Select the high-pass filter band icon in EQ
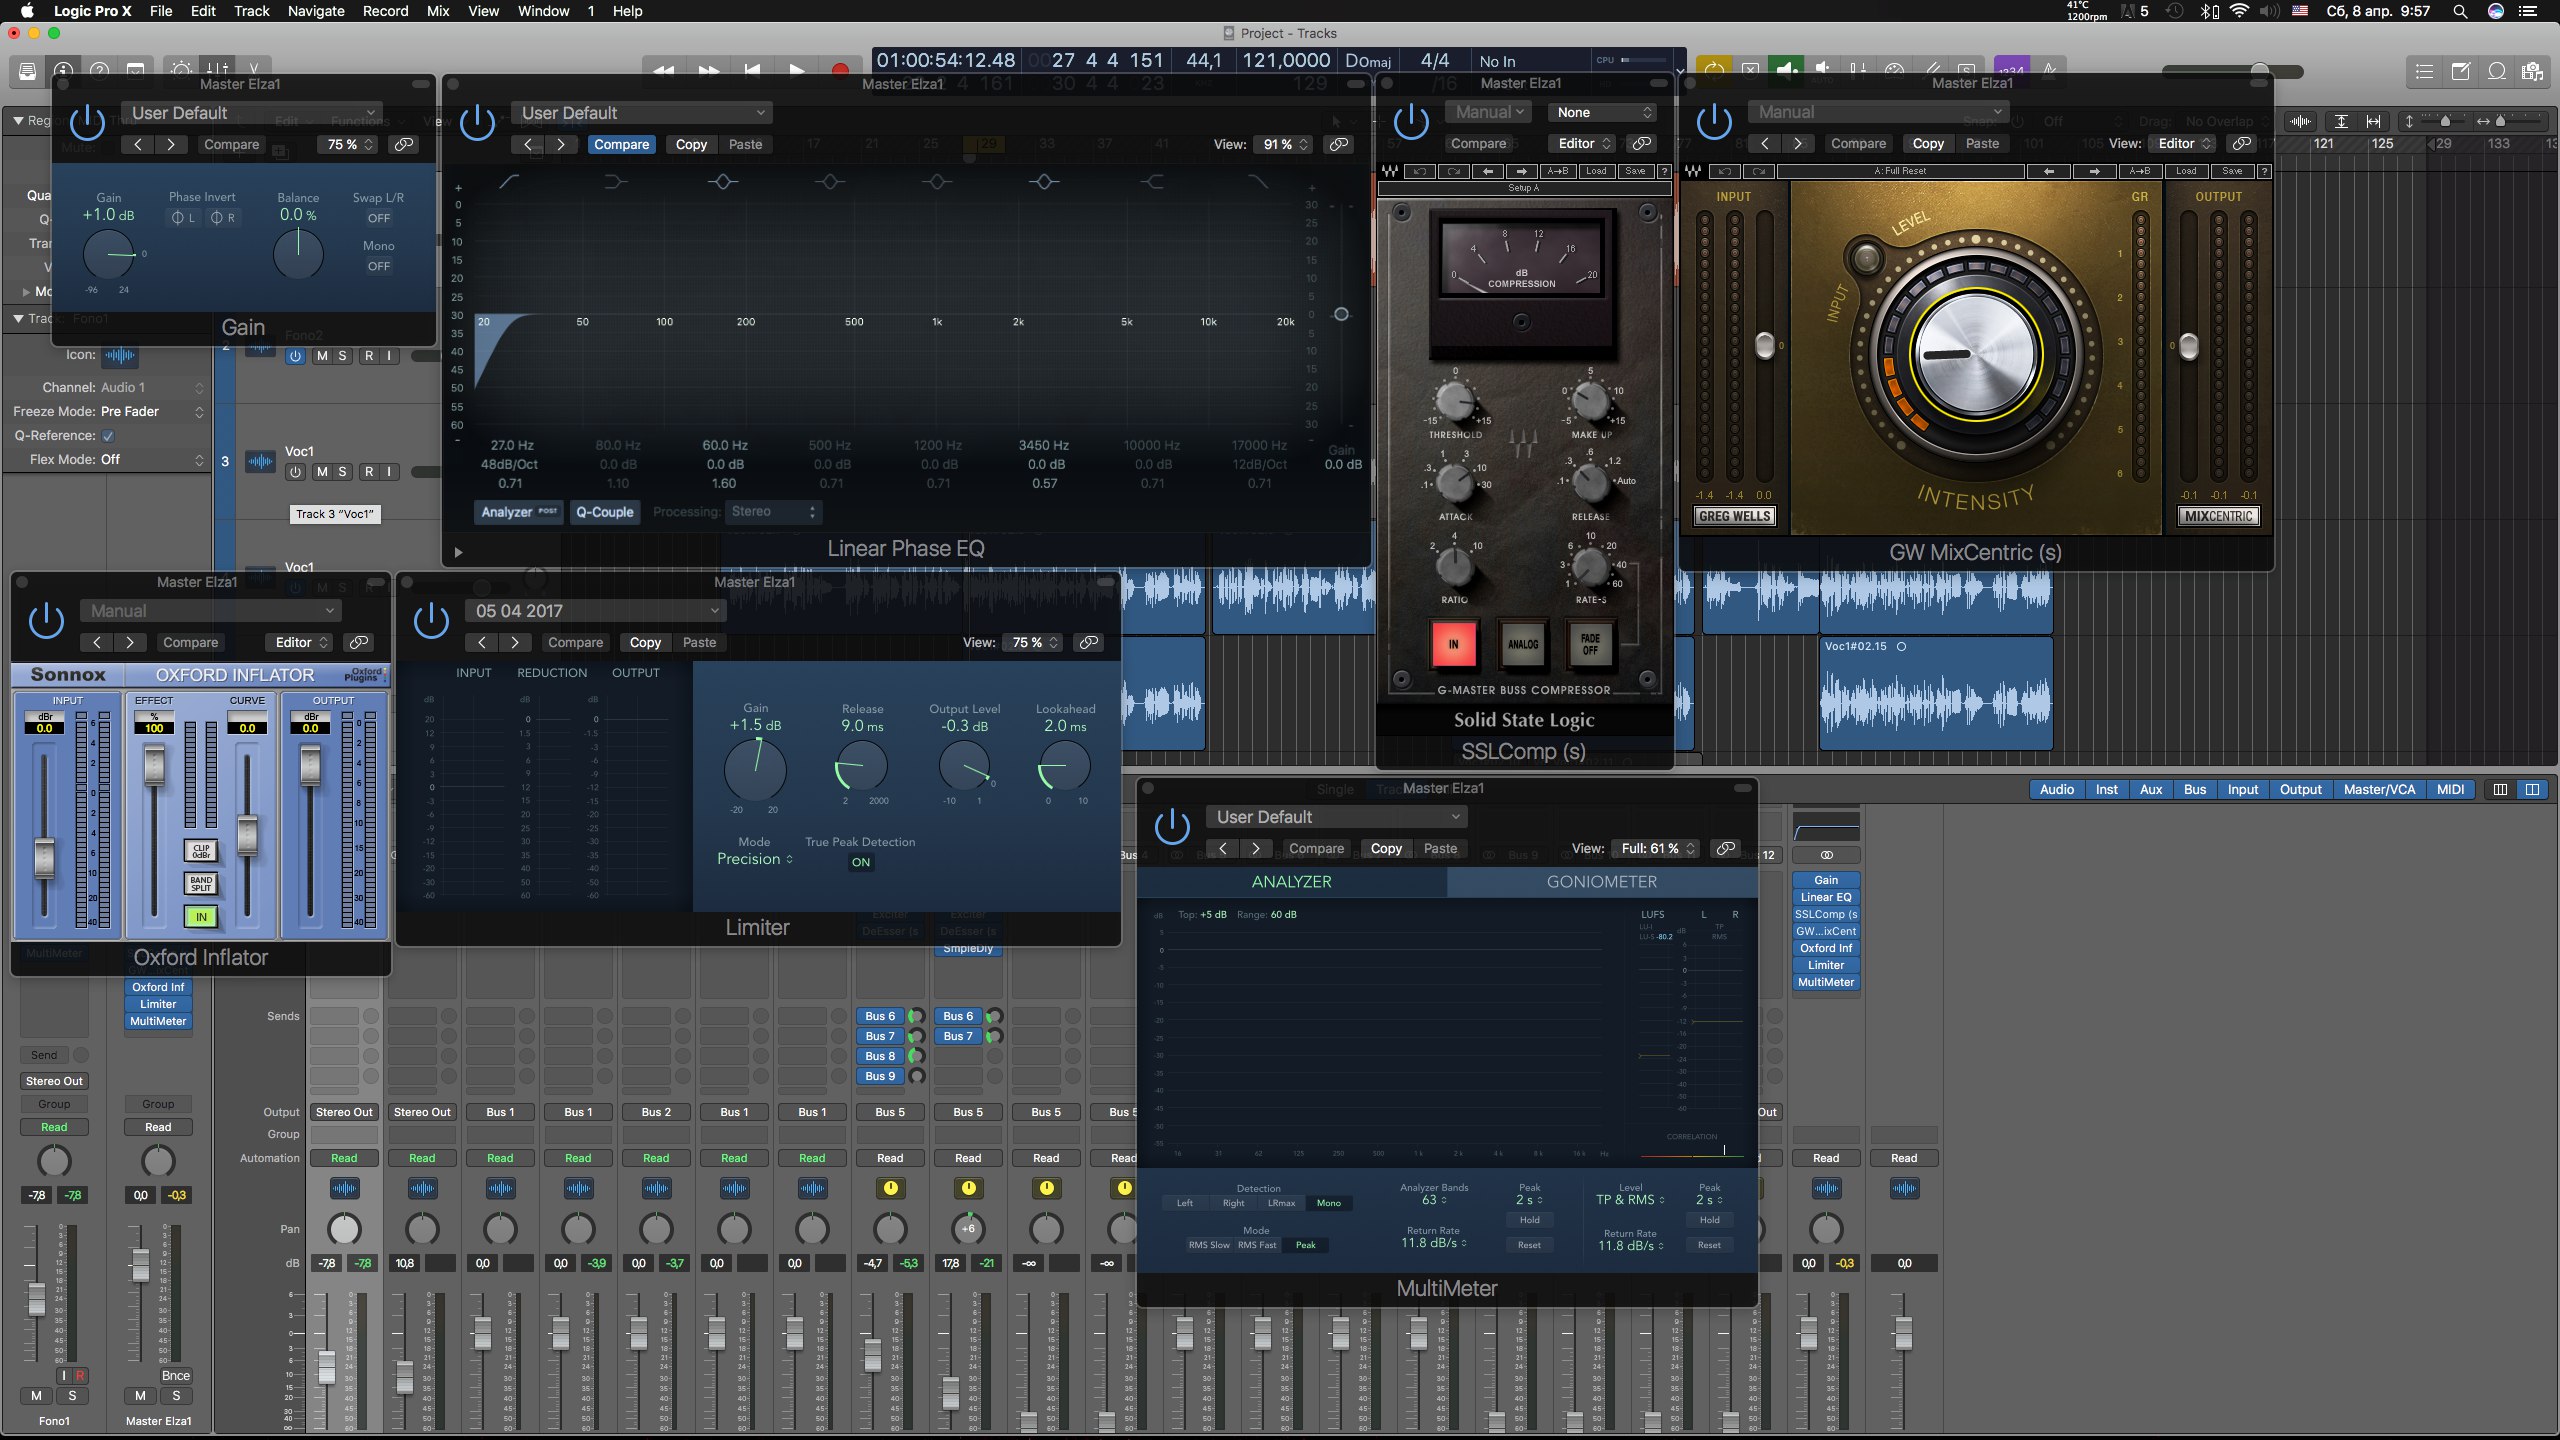 tap(509, 181)
